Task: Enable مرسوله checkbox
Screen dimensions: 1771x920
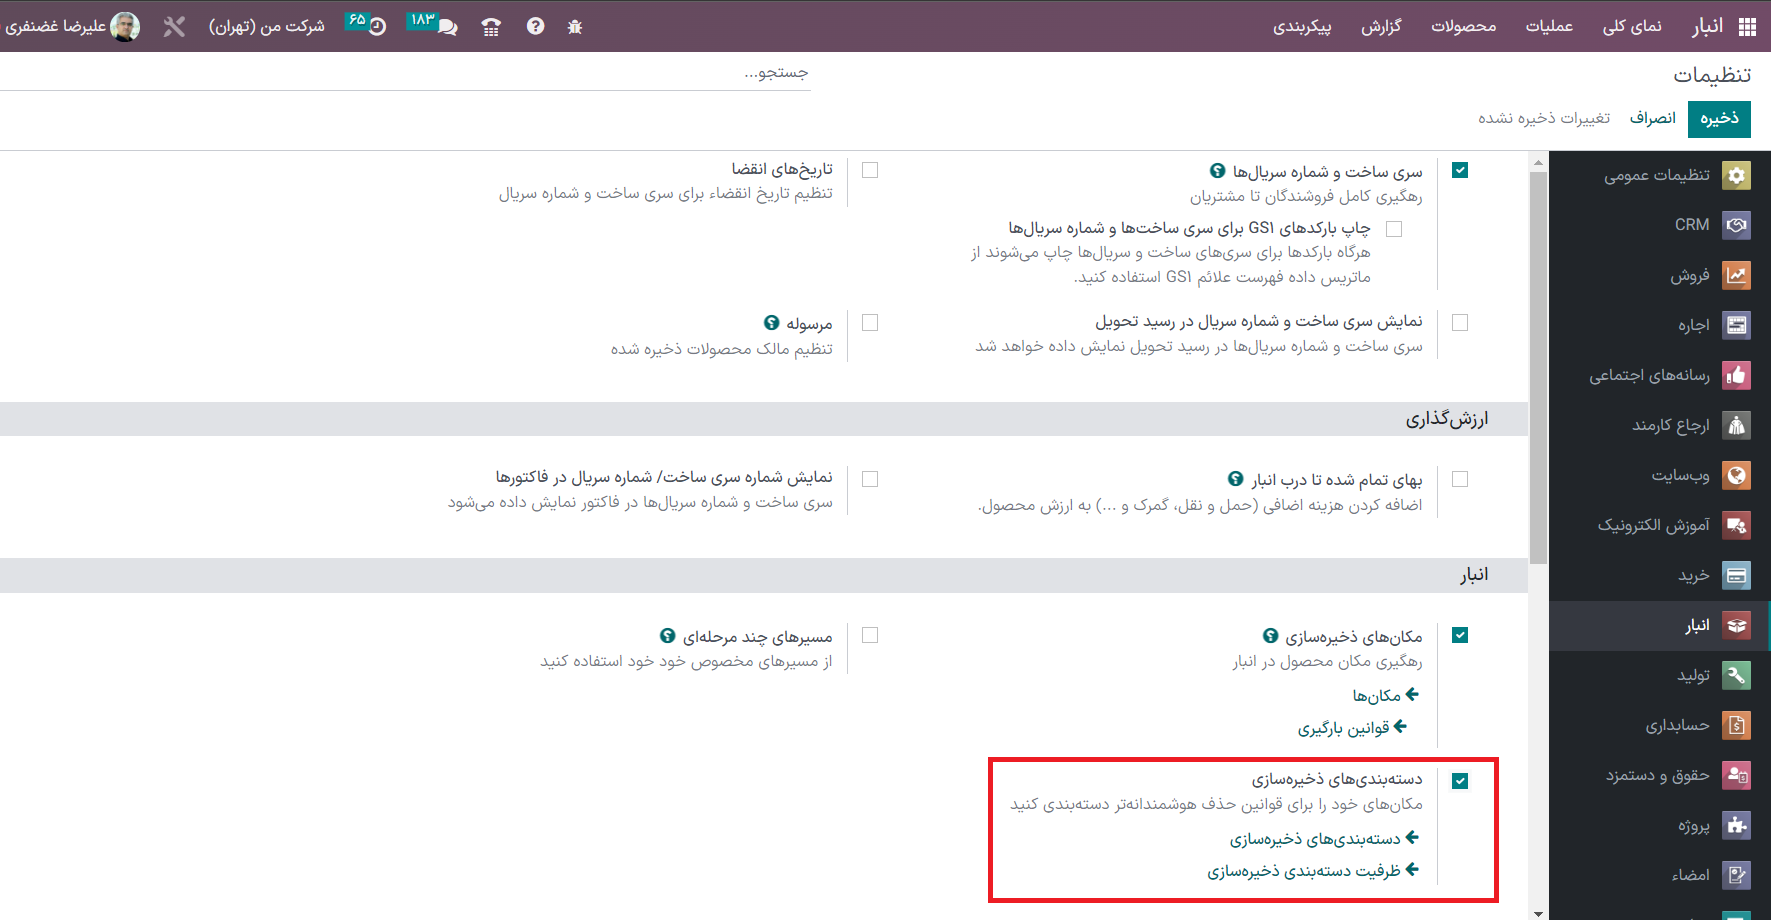Action: click(x=870, y=322)
